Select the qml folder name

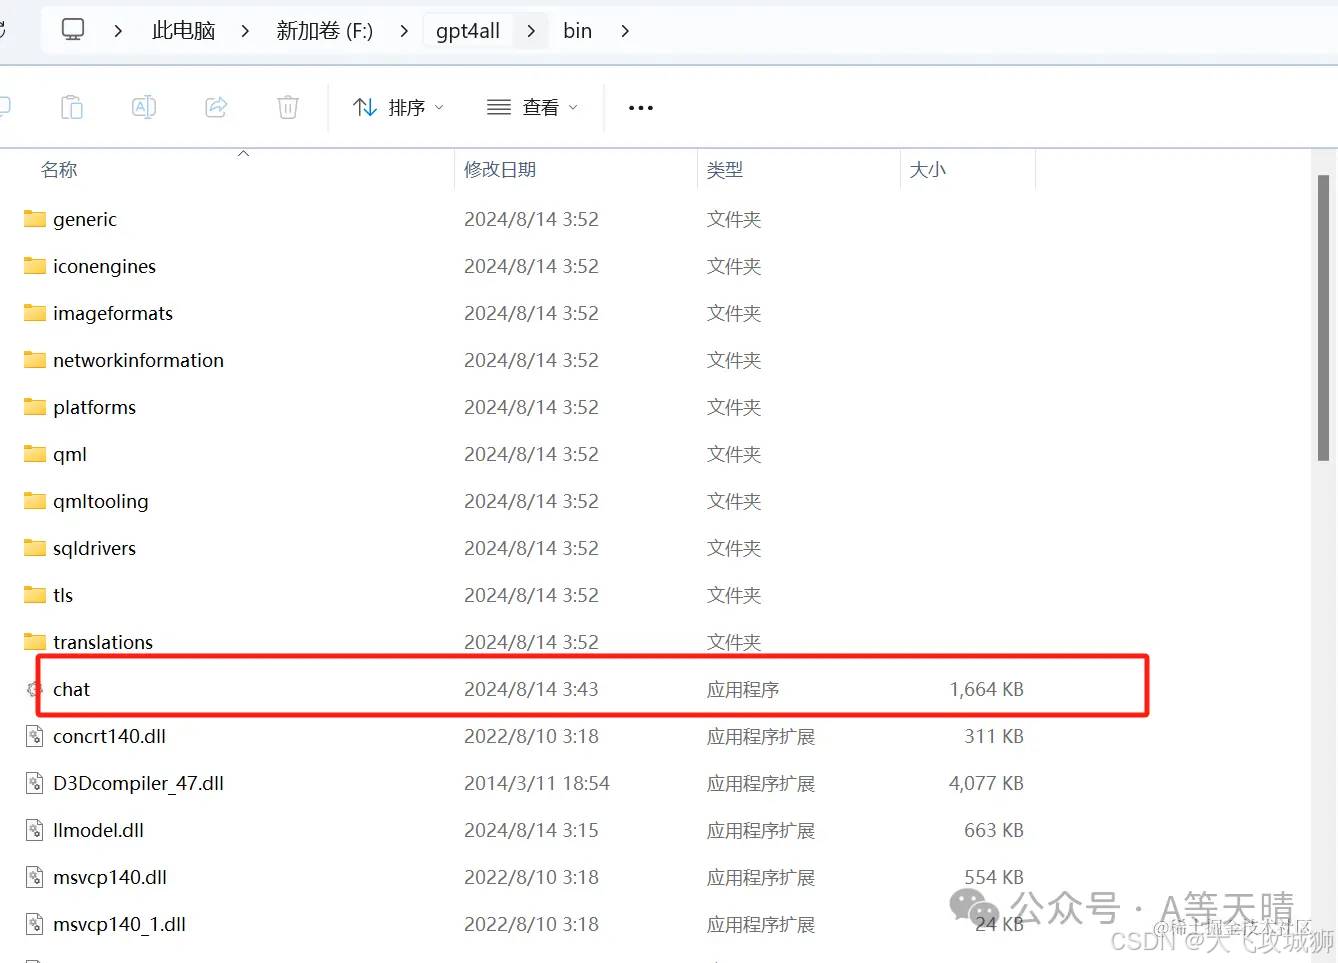pos(70,454)
